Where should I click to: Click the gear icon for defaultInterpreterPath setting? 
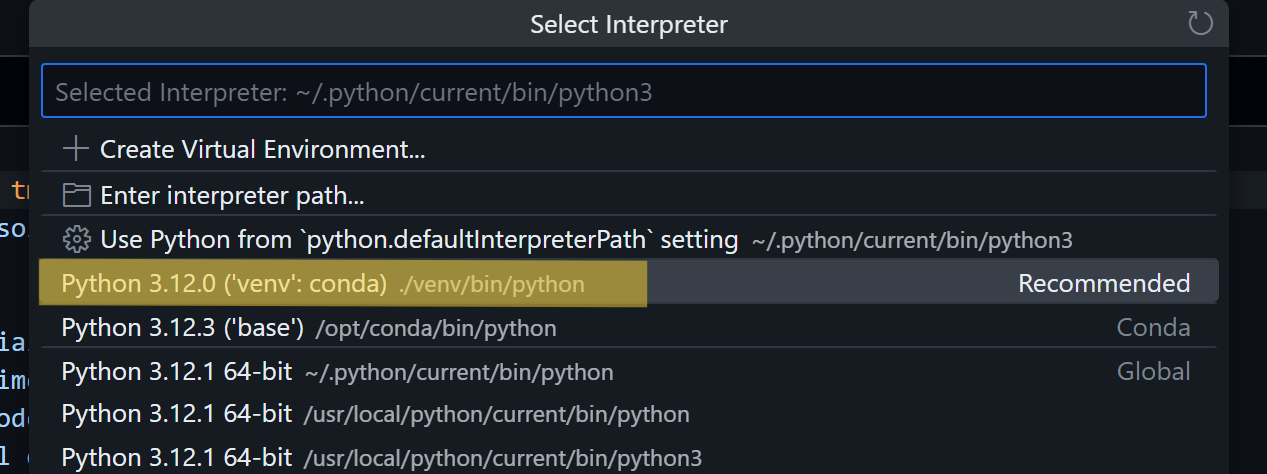point(75,240)
